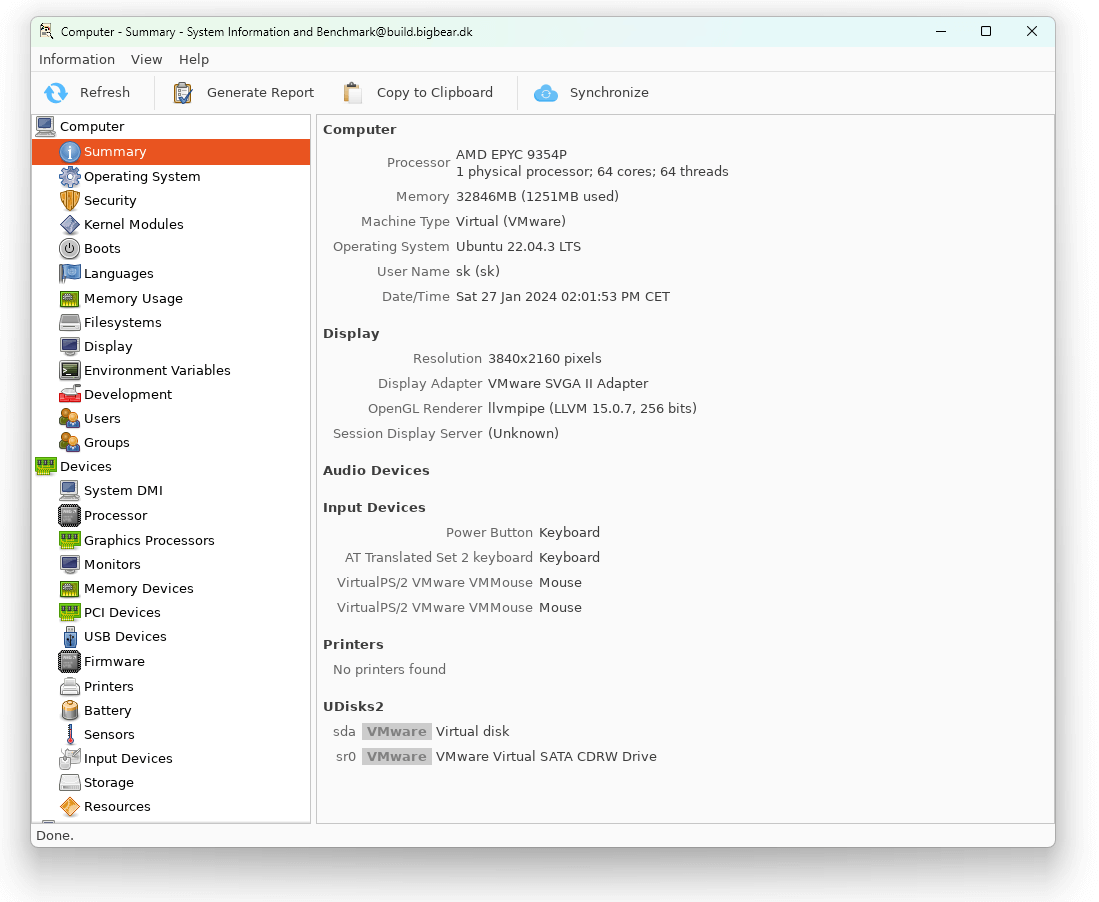1099x902 pixels.
Task: Click the Date/Time value text
Action: click(x=563, y=296)
